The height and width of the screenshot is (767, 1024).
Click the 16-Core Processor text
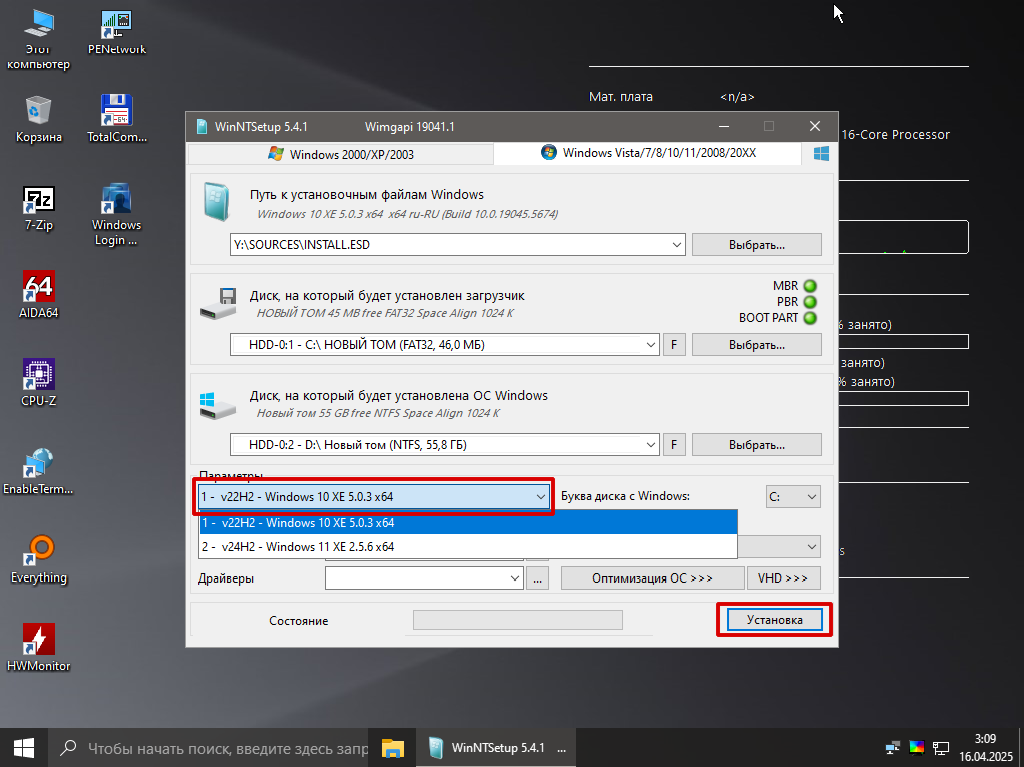tap(895, 135)
